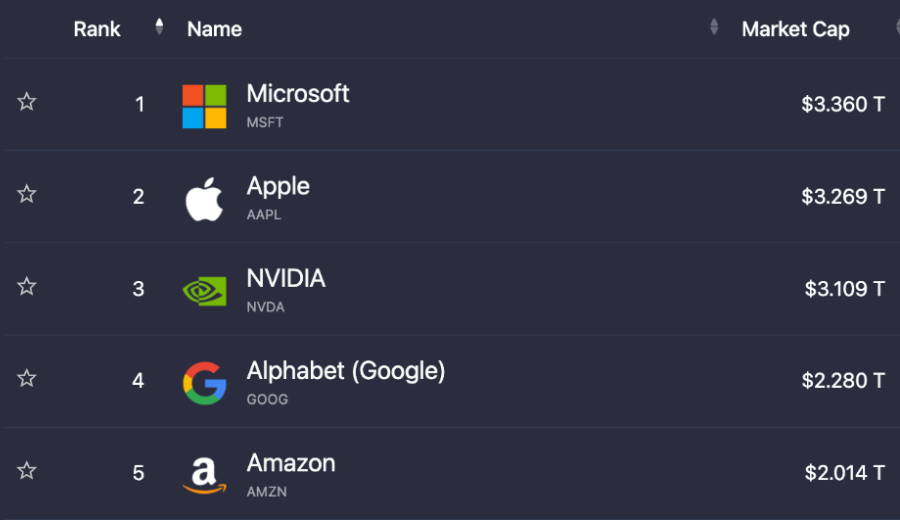Sort by Rank using the arrow icon
Screen dimensions: 900x520
pyautogui.click(x=159, y=26)
